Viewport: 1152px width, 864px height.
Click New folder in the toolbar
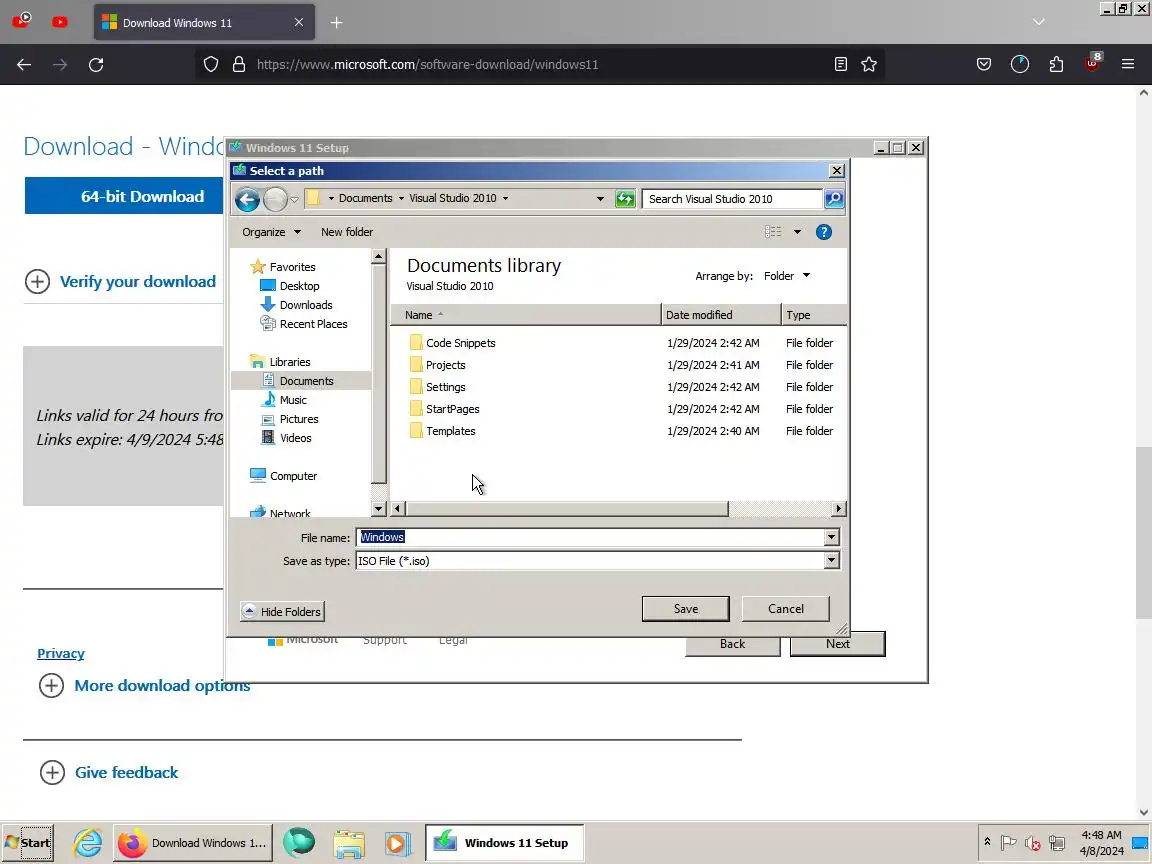click(347, 232)
